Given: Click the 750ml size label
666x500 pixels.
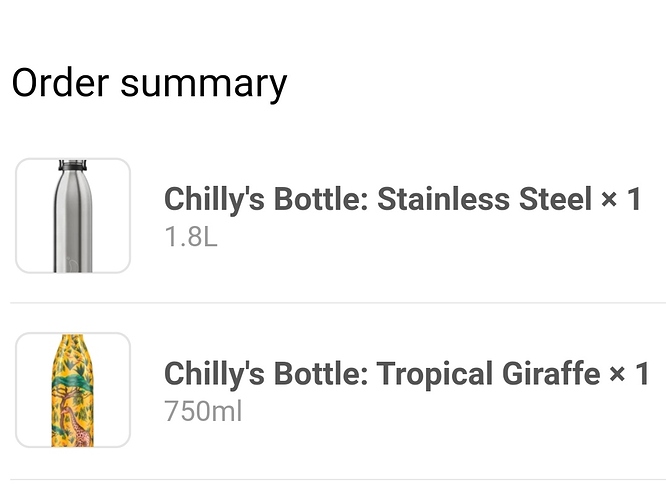Looking at the screenshot, I should [203, 411].
